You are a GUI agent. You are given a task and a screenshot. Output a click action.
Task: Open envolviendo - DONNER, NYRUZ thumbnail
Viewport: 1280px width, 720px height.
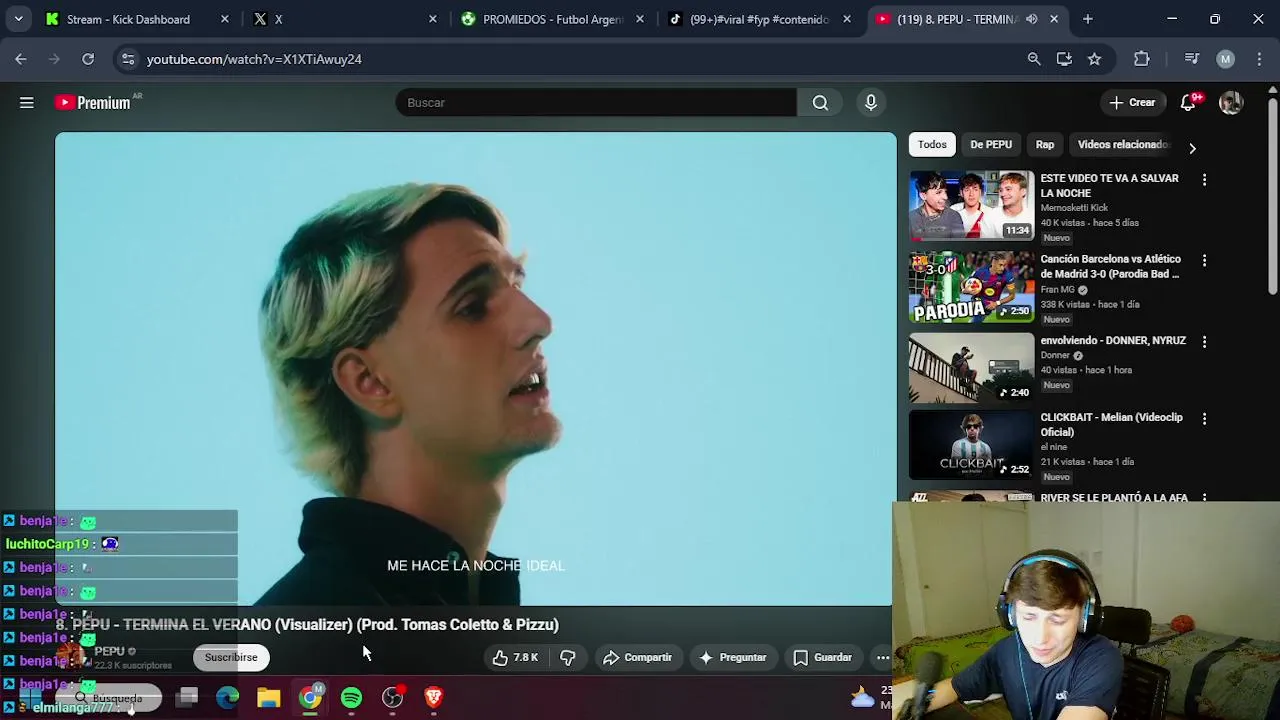pyautogui.click(x=971, y=368)
